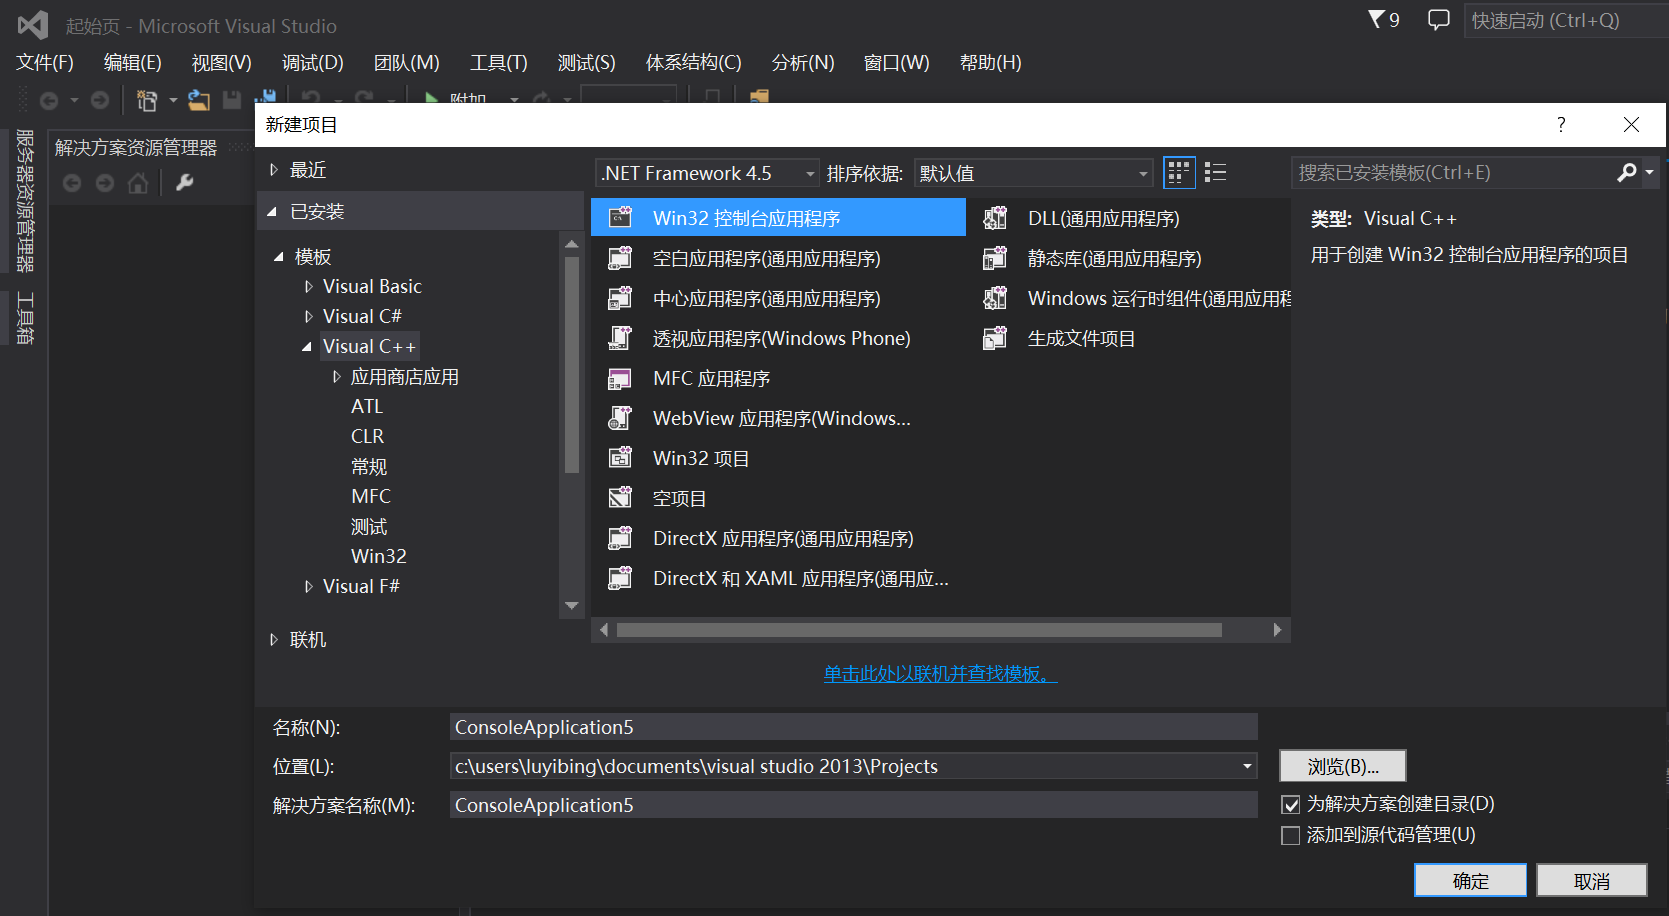Image resolution: width=1669 pixels, height=916 pixels.
Task: Click the Windows 运行时组件 template icon
Action: pyautogui.click(x=995, y=298)
